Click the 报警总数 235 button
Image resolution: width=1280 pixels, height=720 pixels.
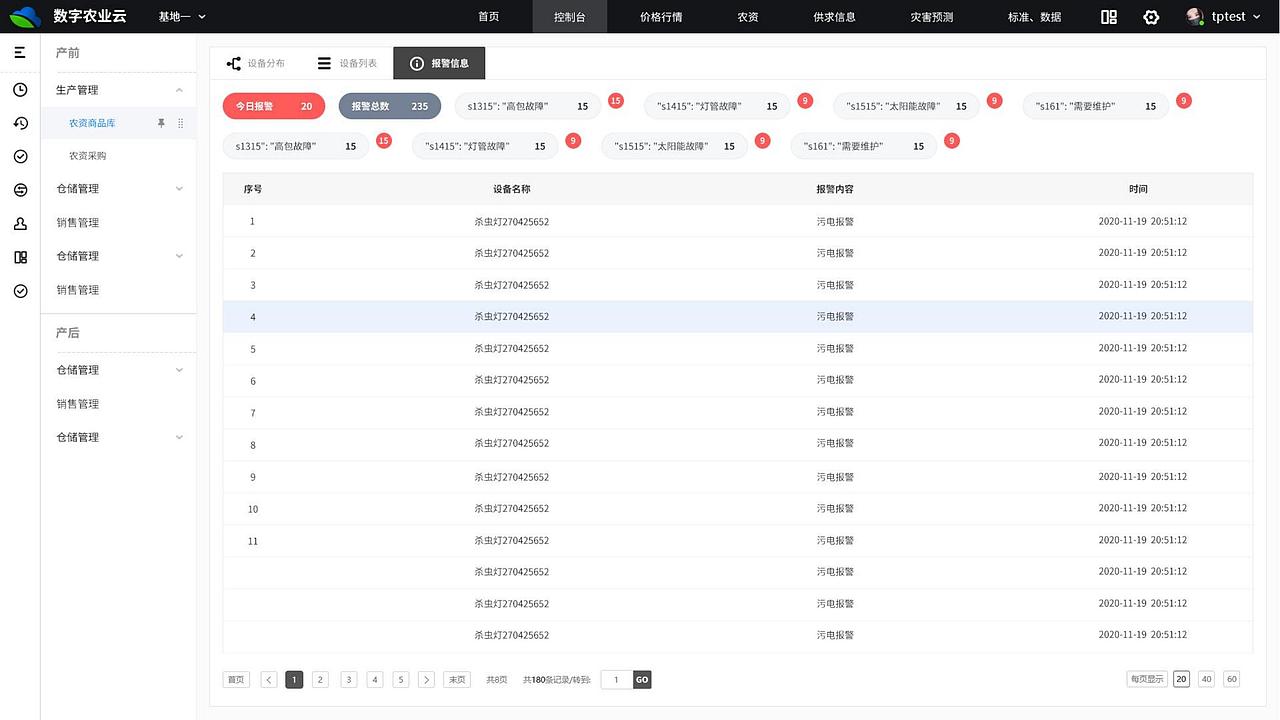390,106
